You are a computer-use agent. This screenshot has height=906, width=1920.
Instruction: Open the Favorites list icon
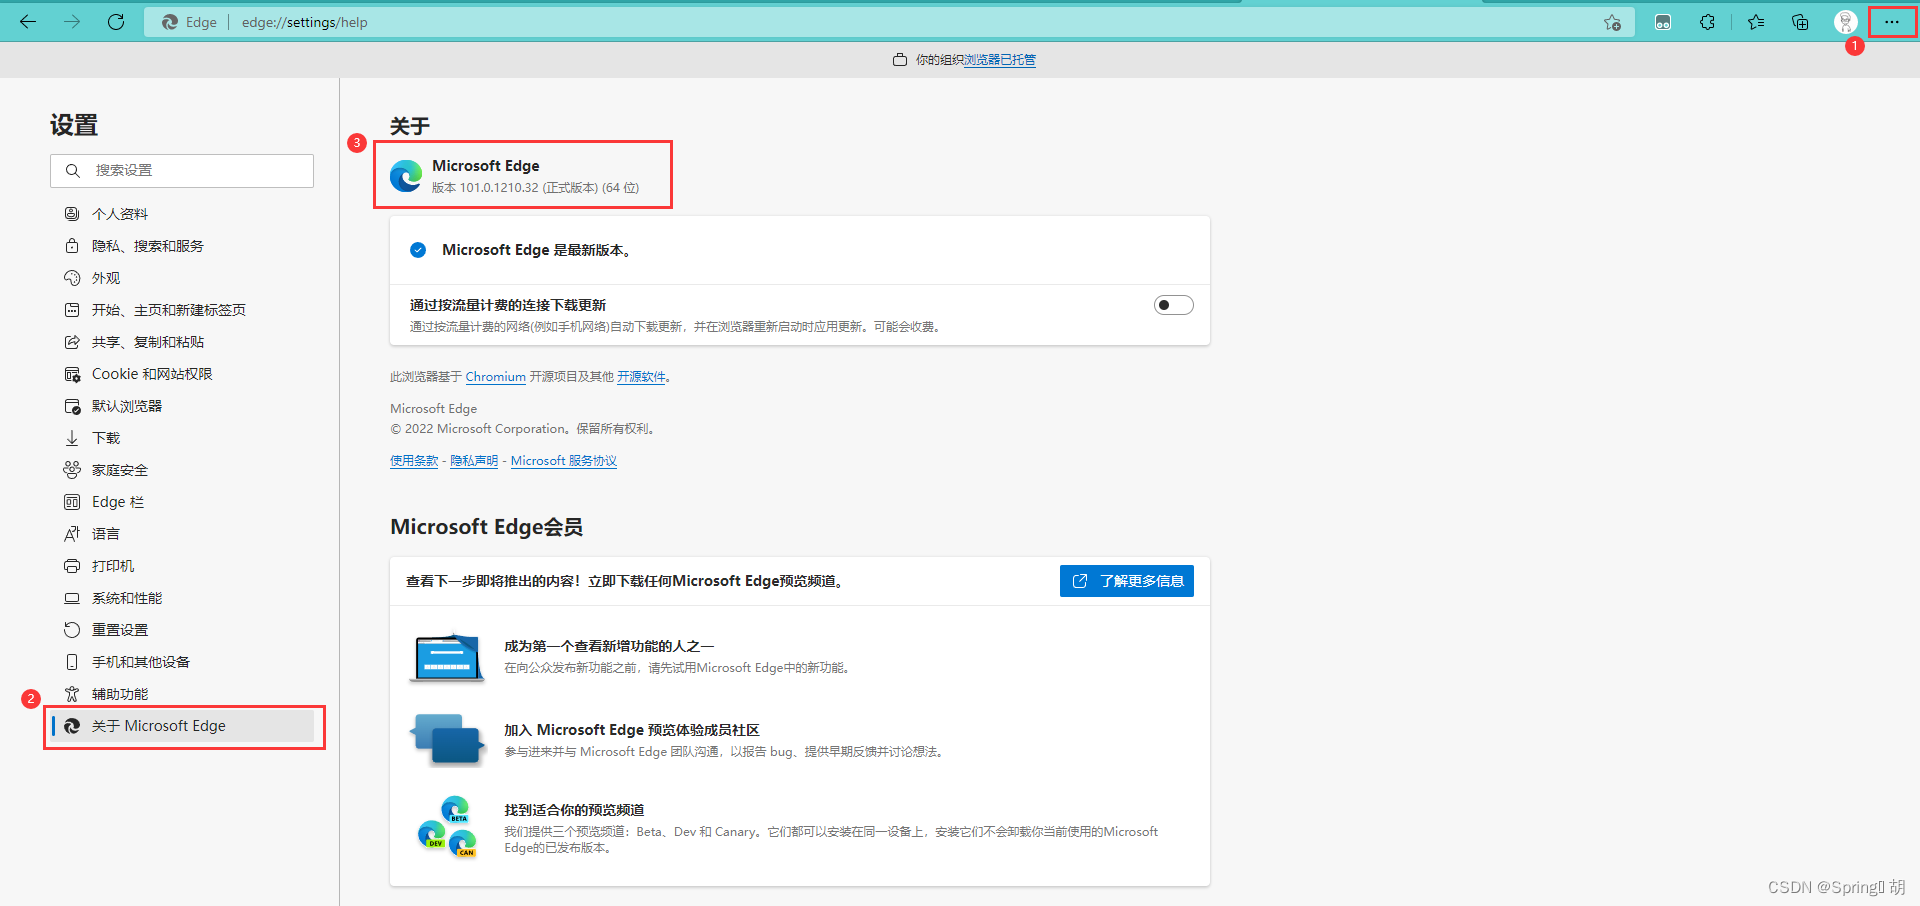click(1755, 22)
